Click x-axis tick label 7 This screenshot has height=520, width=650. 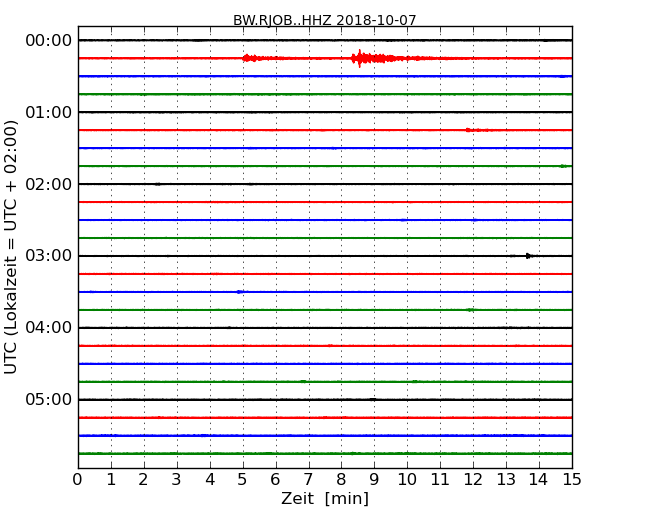point(308,479)
